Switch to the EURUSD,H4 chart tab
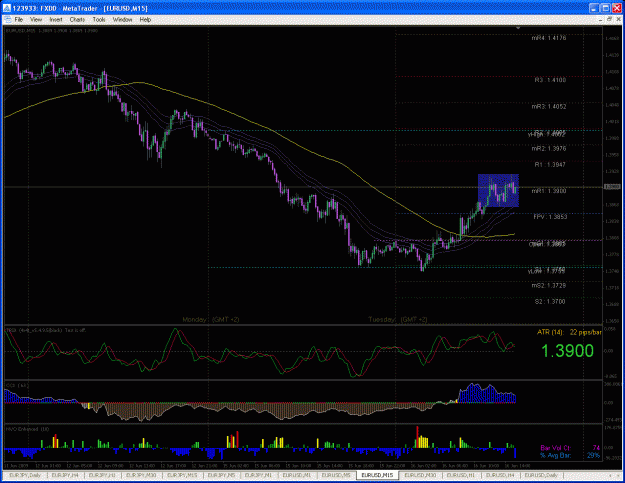625x483 pixels. [500, 475]
